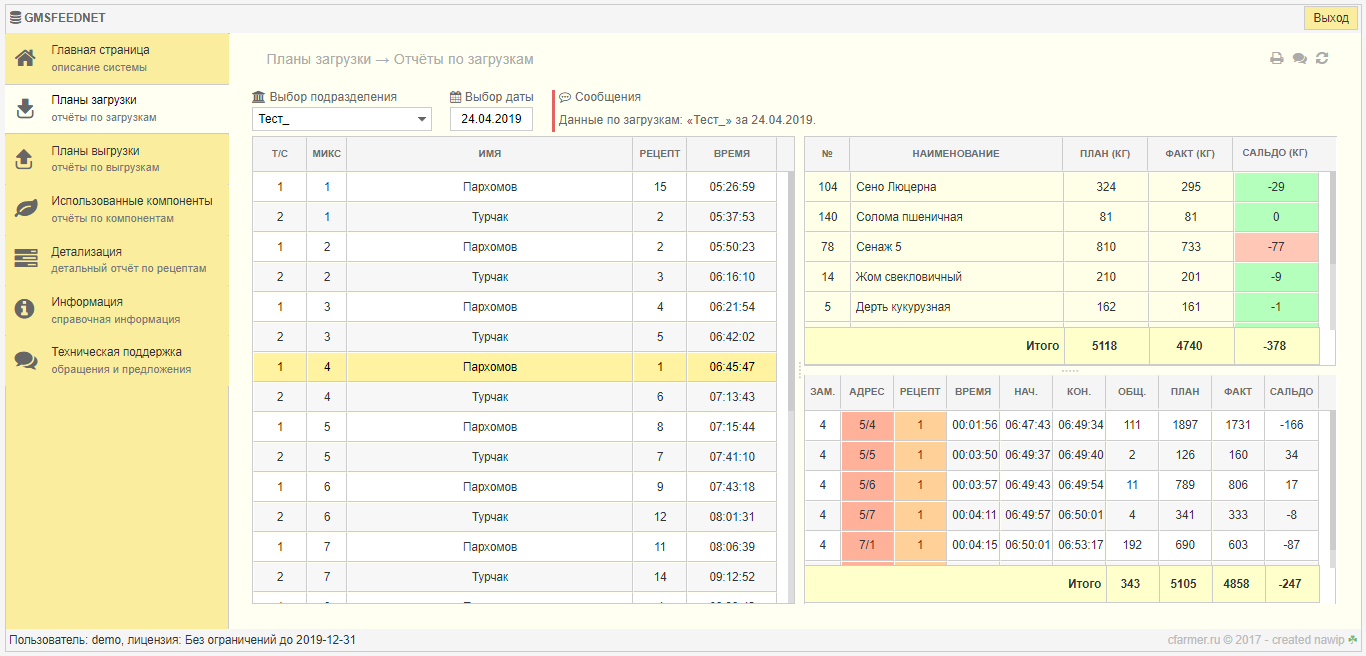Viewport: 1366px width, 656px height.
Task: Click the Дерть кукурузная component row
Action: coord(1062,307)
